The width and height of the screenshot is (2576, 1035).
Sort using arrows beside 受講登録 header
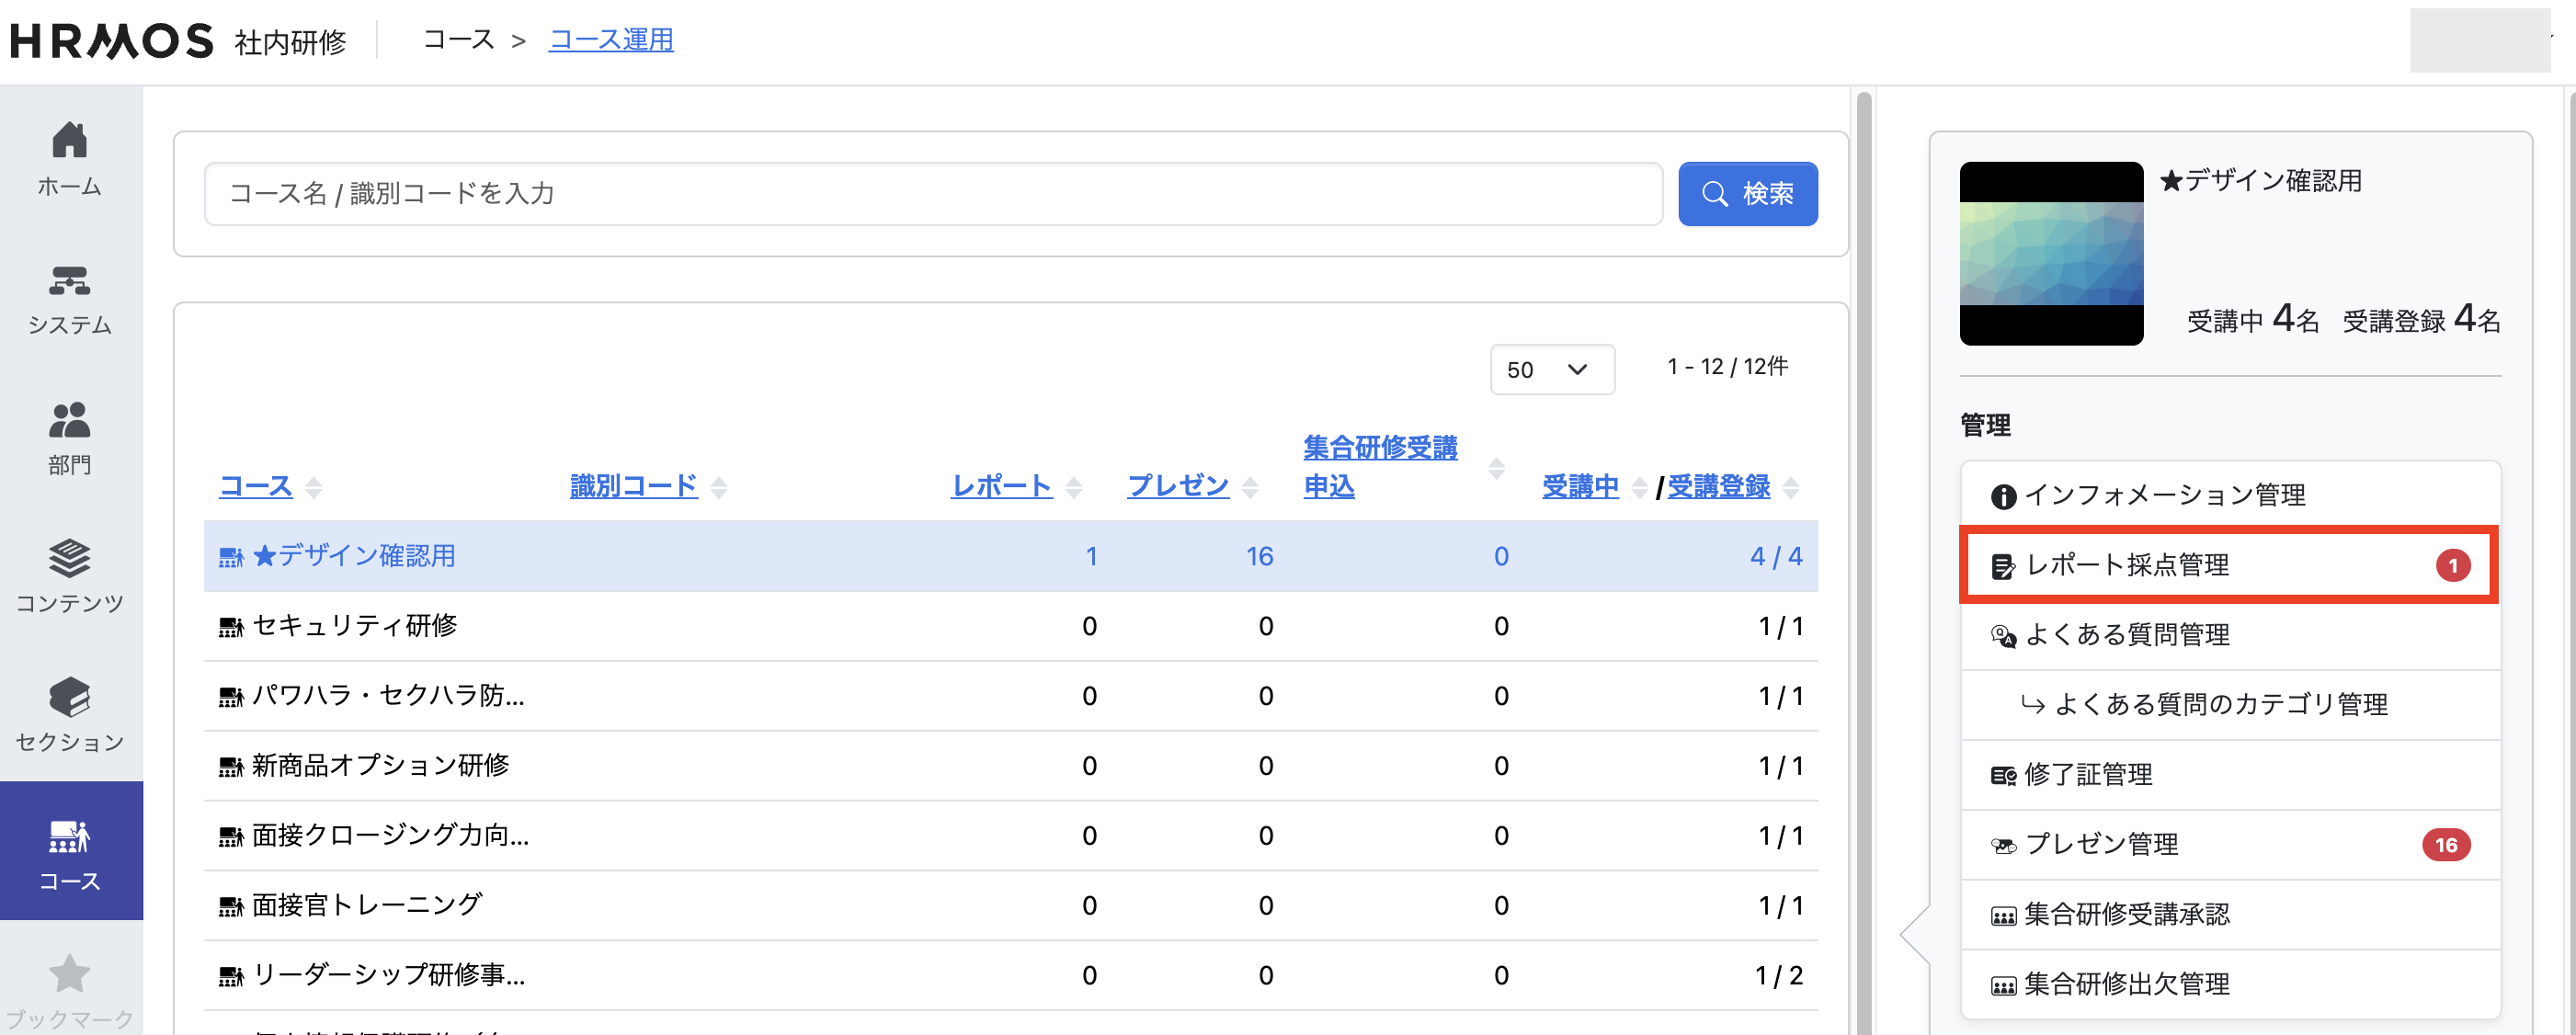1791,487
